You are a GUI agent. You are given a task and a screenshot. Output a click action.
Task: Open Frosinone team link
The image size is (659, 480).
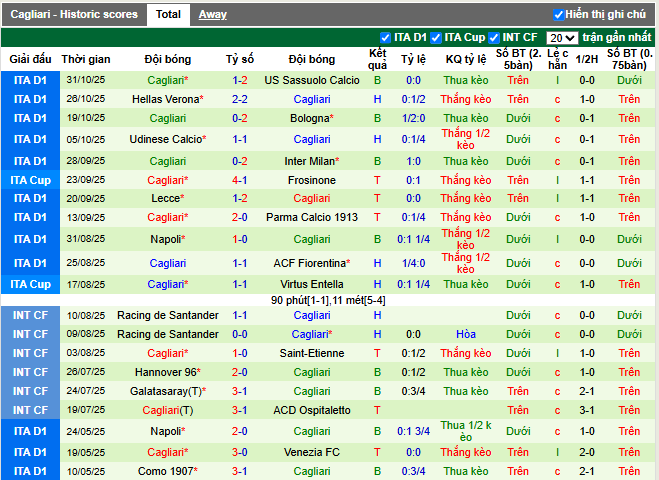[312, 180]
